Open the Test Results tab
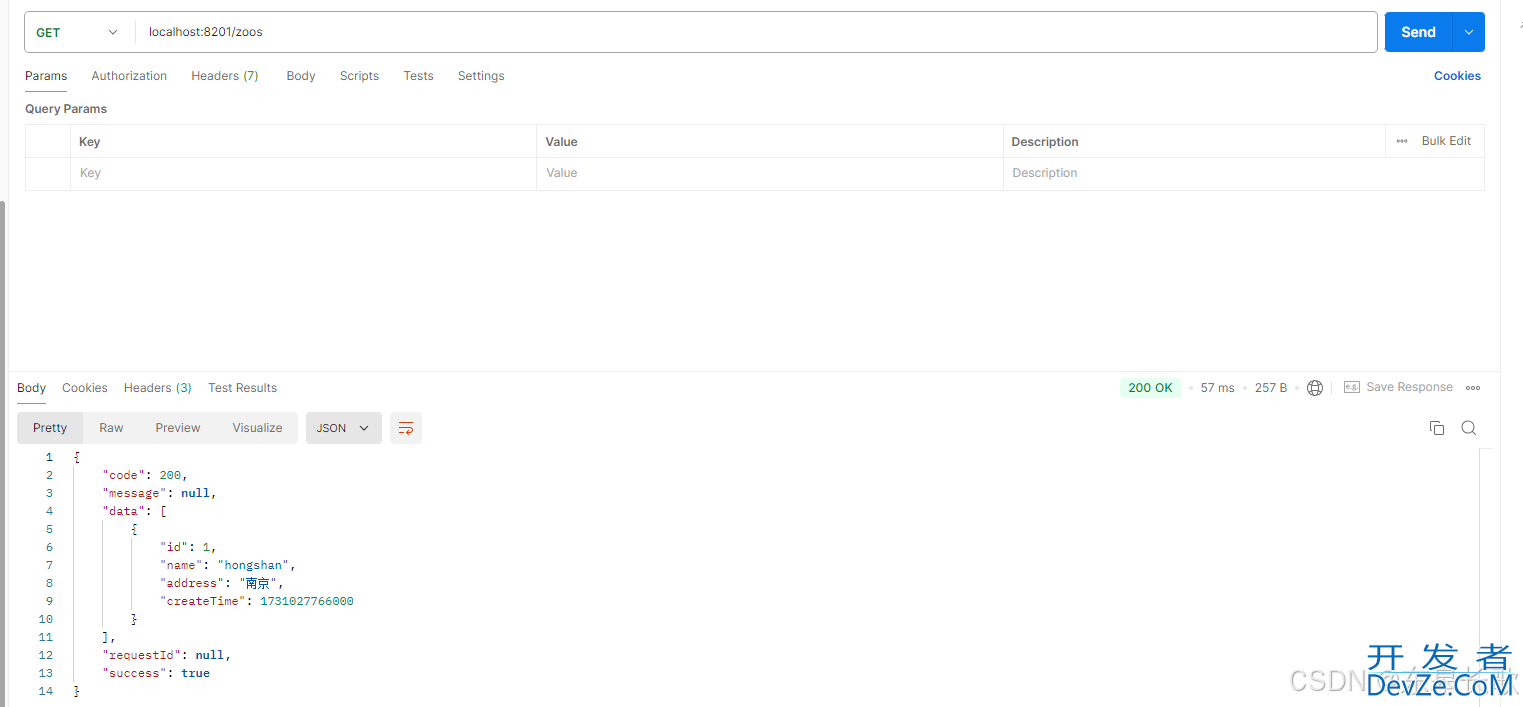Image resolution: width=1523 pixels, height=707 pixels. click(242, 388)
